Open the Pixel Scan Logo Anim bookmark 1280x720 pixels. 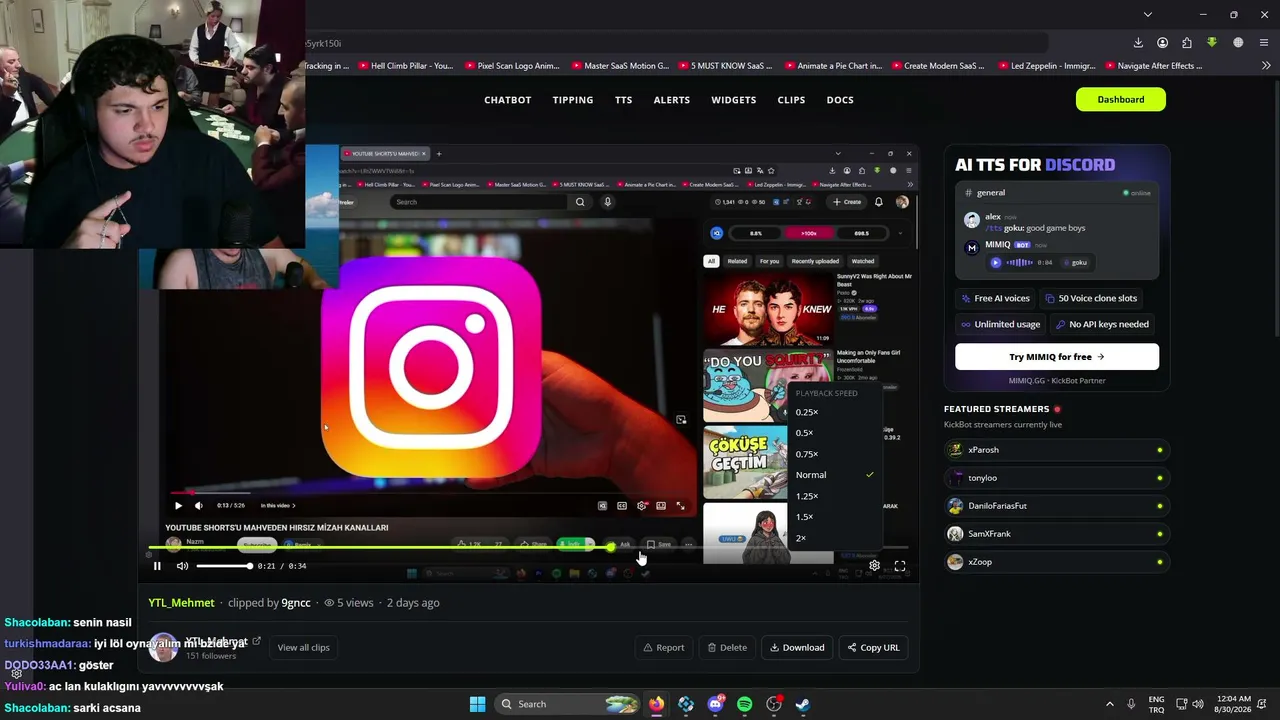point(512,66)
